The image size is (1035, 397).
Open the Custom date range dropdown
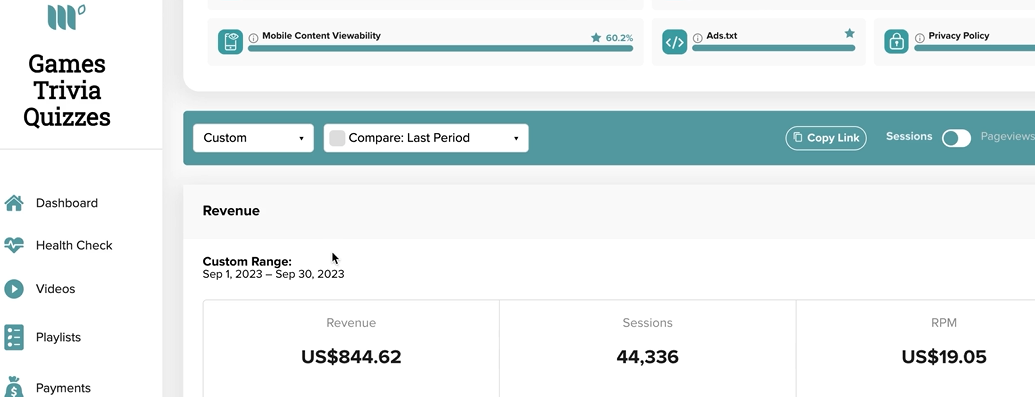click(253, 138)
